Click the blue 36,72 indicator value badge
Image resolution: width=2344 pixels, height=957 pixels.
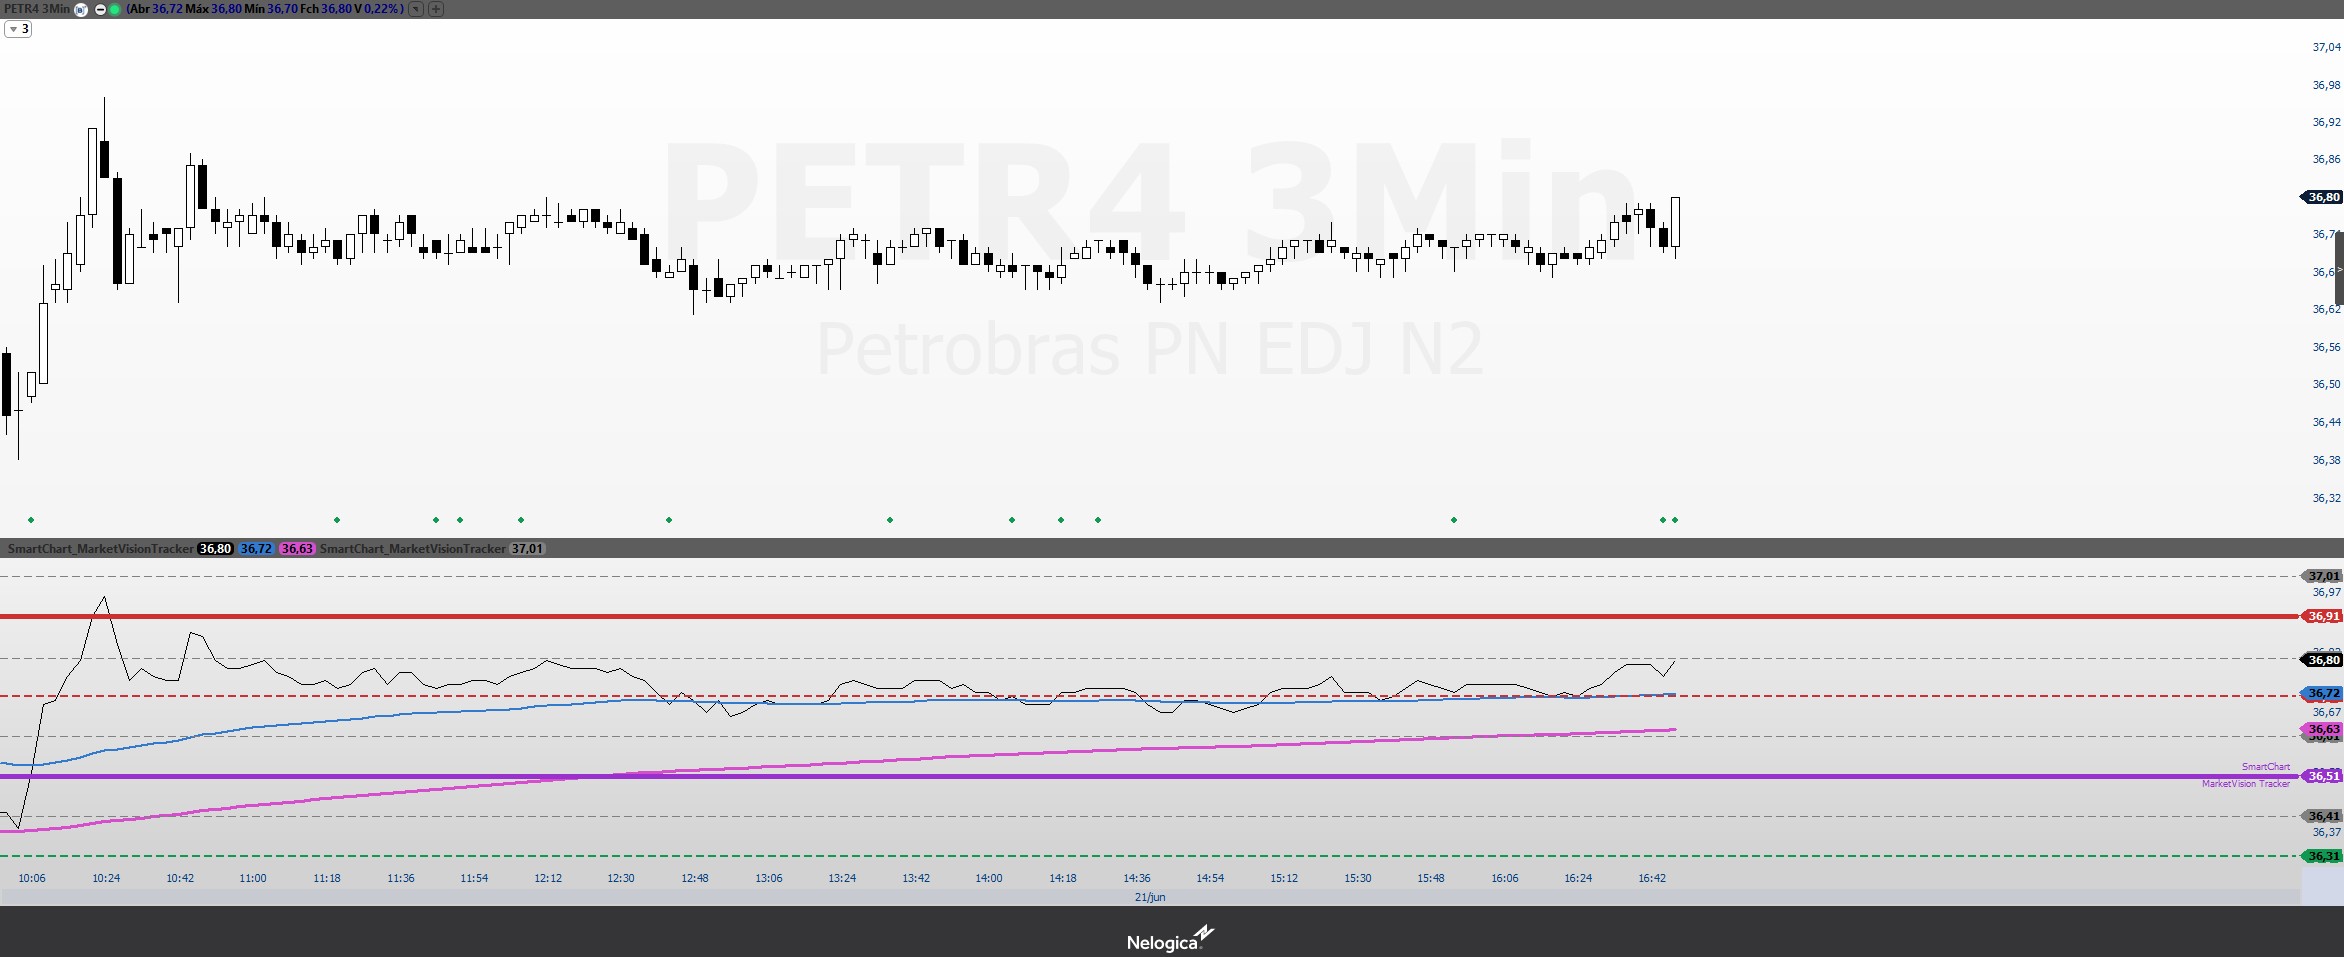(256, 548)
